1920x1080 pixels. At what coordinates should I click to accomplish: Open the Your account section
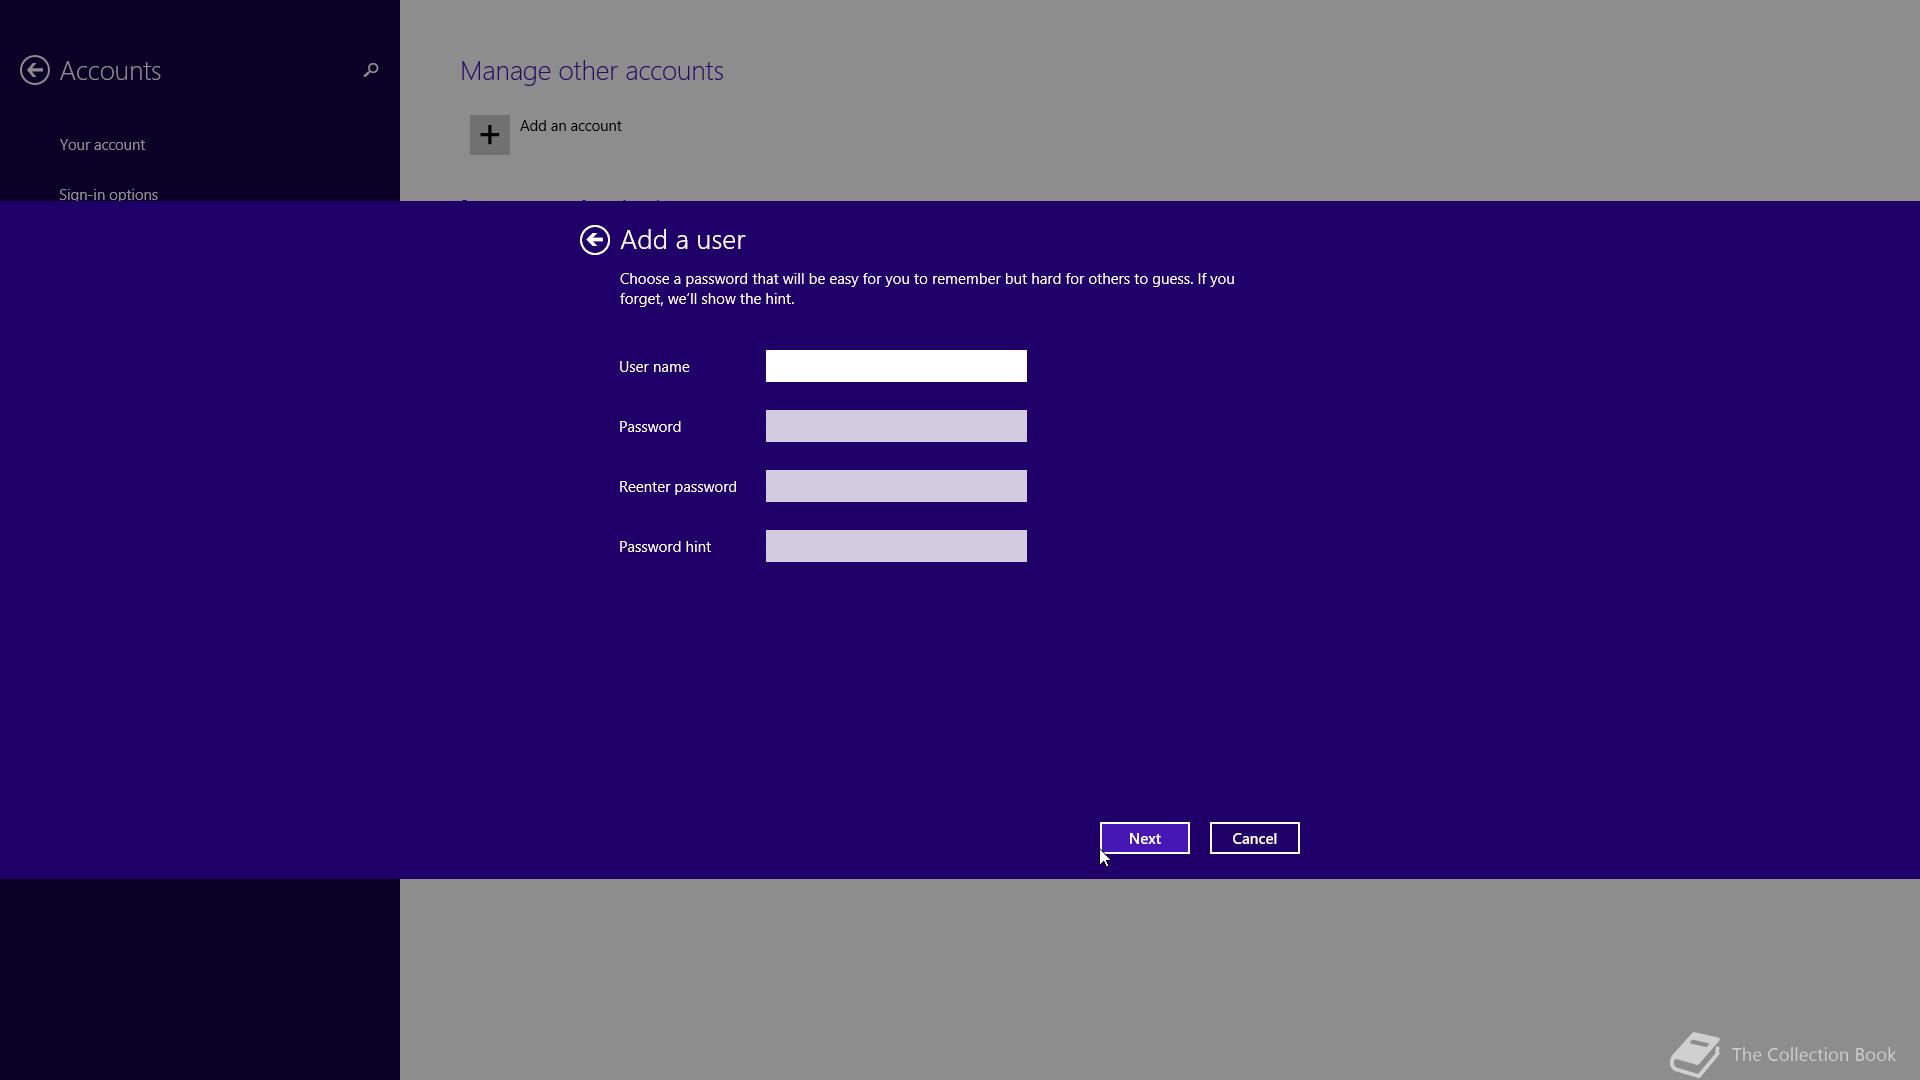coord(102,145)
